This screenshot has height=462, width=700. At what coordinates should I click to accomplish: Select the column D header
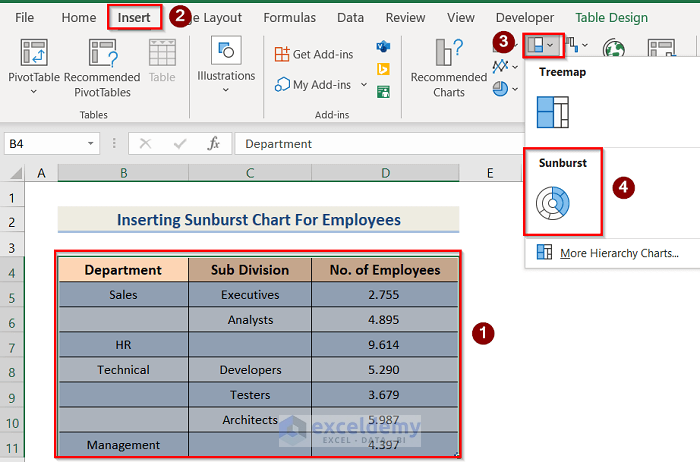click(384, 173)
